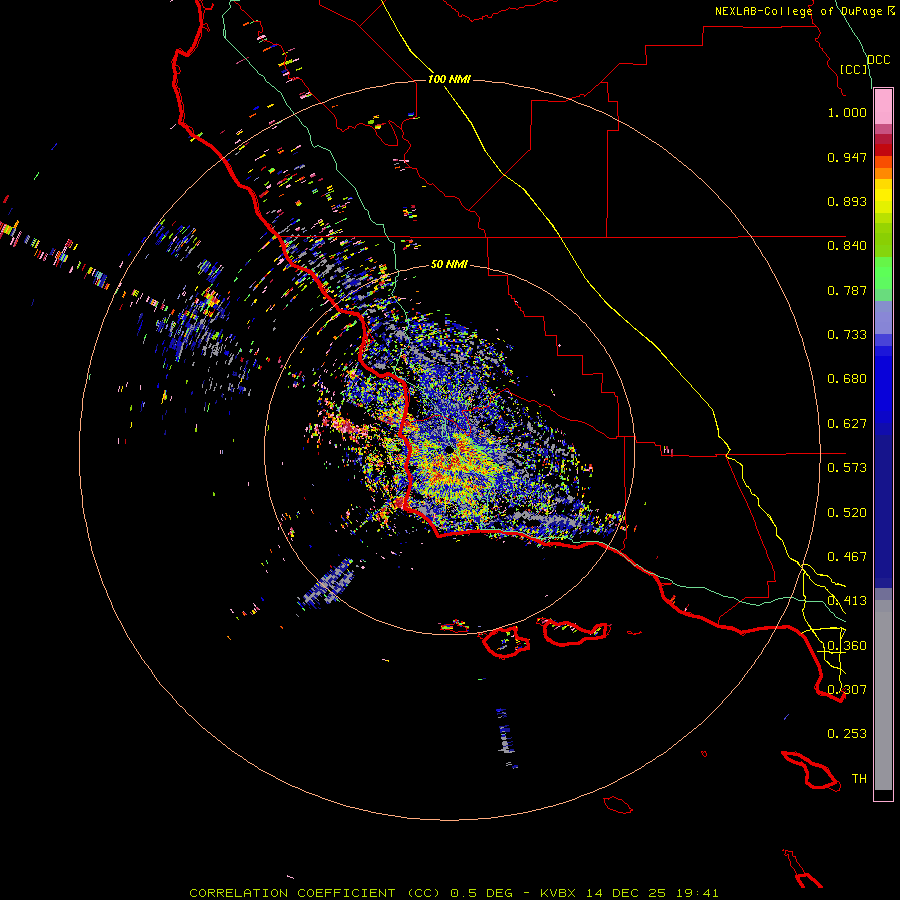Click the 0.787 legend value
Viewport: 900px width, 900px height.
point(847,290)
